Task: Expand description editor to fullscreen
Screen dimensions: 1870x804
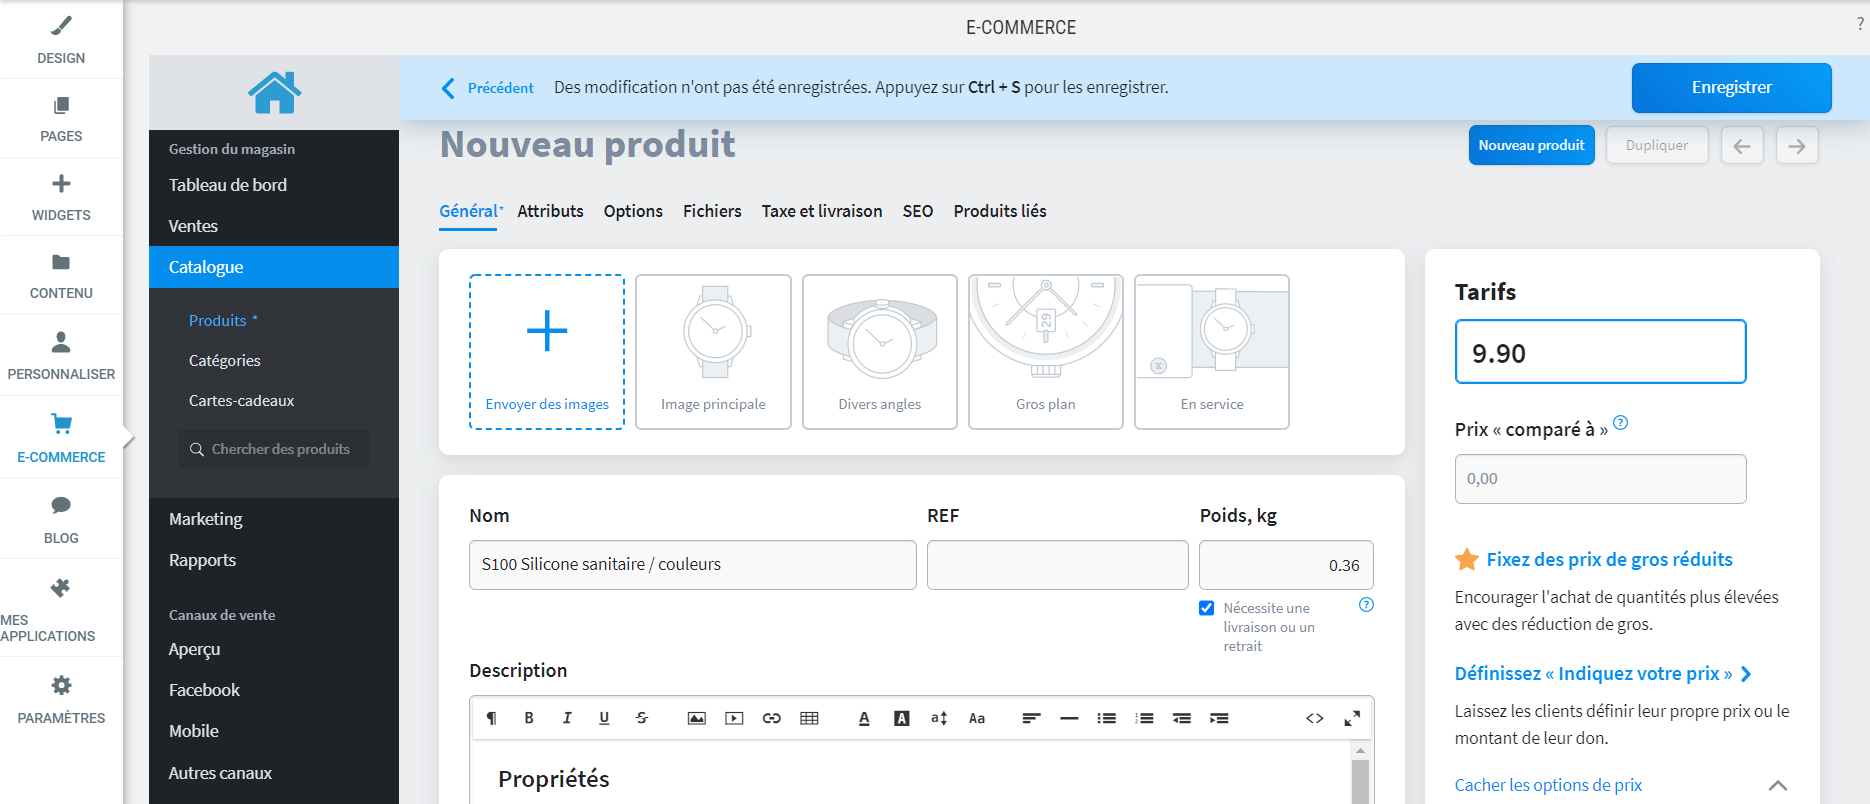Action: (x=1352, y=718)
